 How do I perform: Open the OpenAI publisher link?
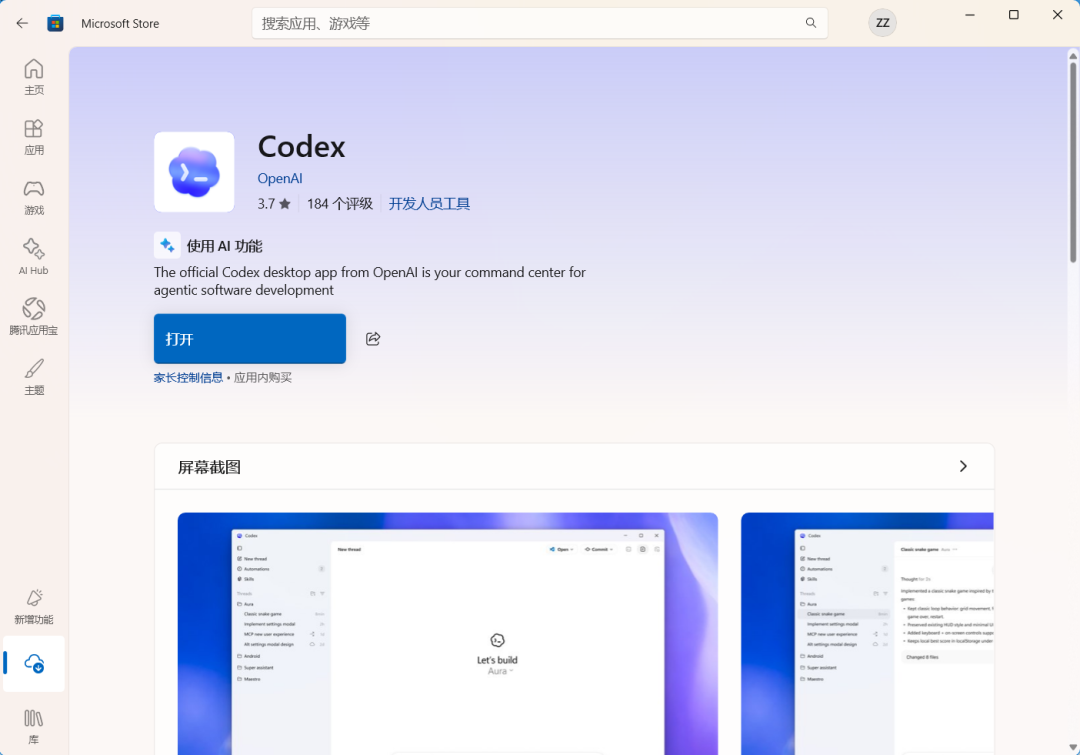point(280,178)
